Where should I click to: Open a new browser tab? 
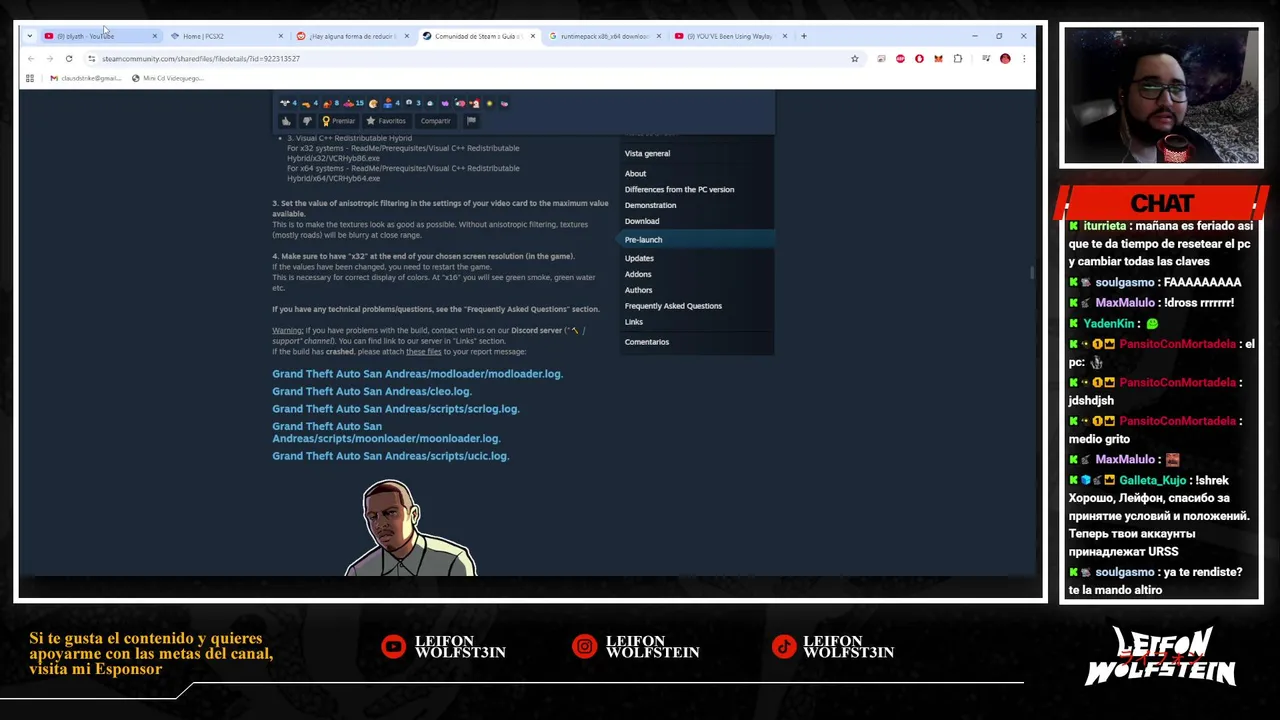click(804, 36)
